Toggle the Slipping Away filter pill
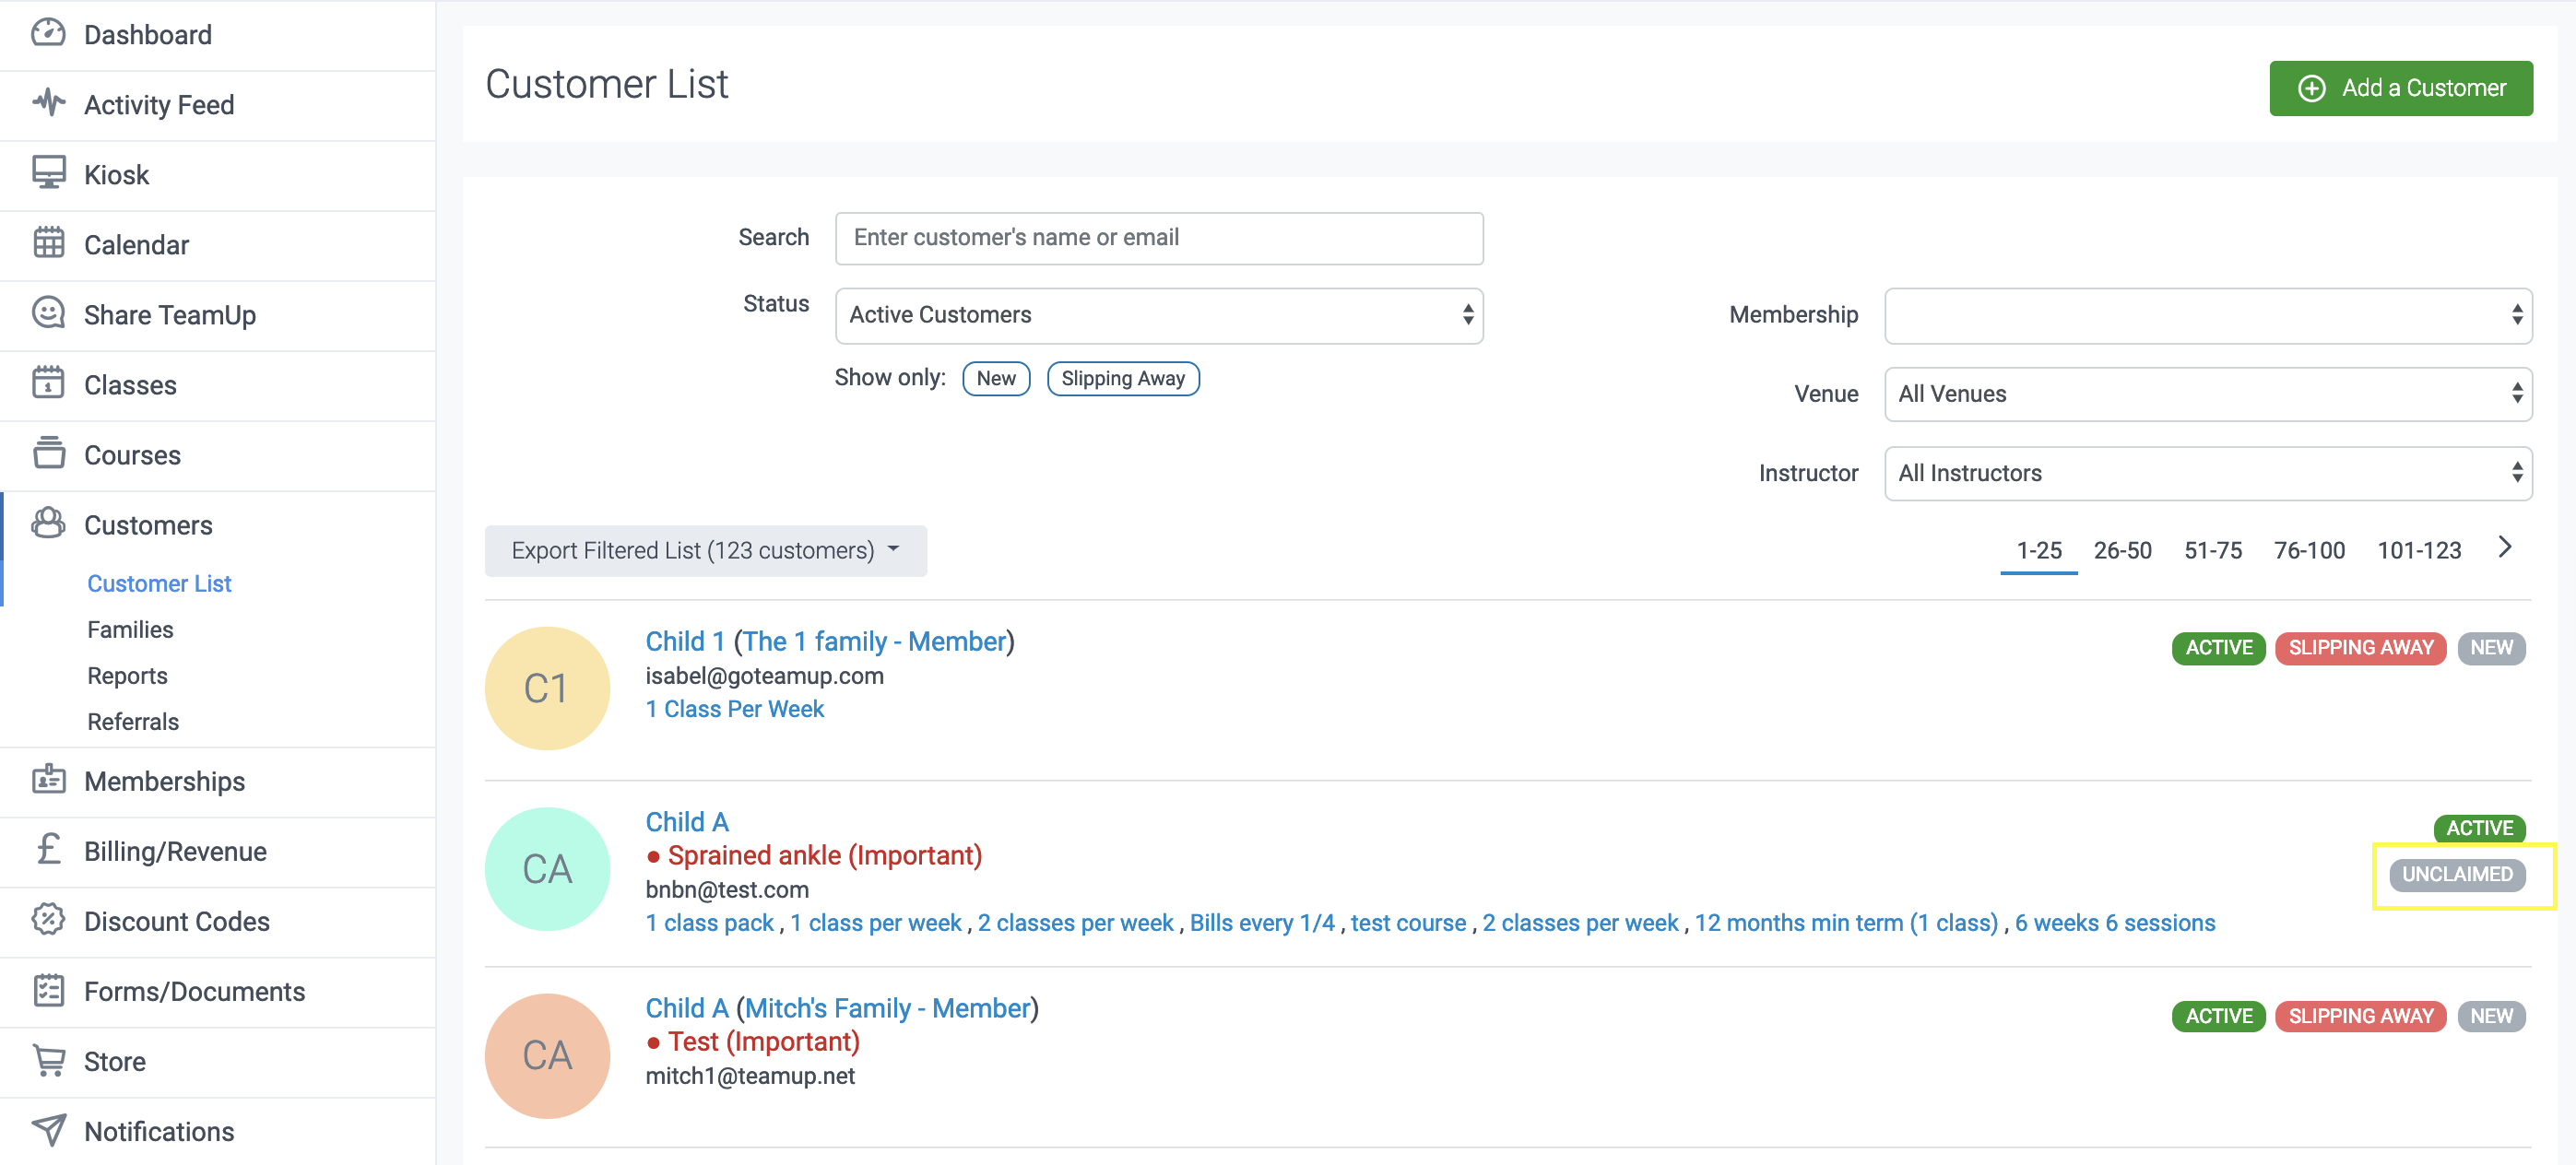The image size is (2576, 1165). pyautogui.click(x=1122, y=378)
